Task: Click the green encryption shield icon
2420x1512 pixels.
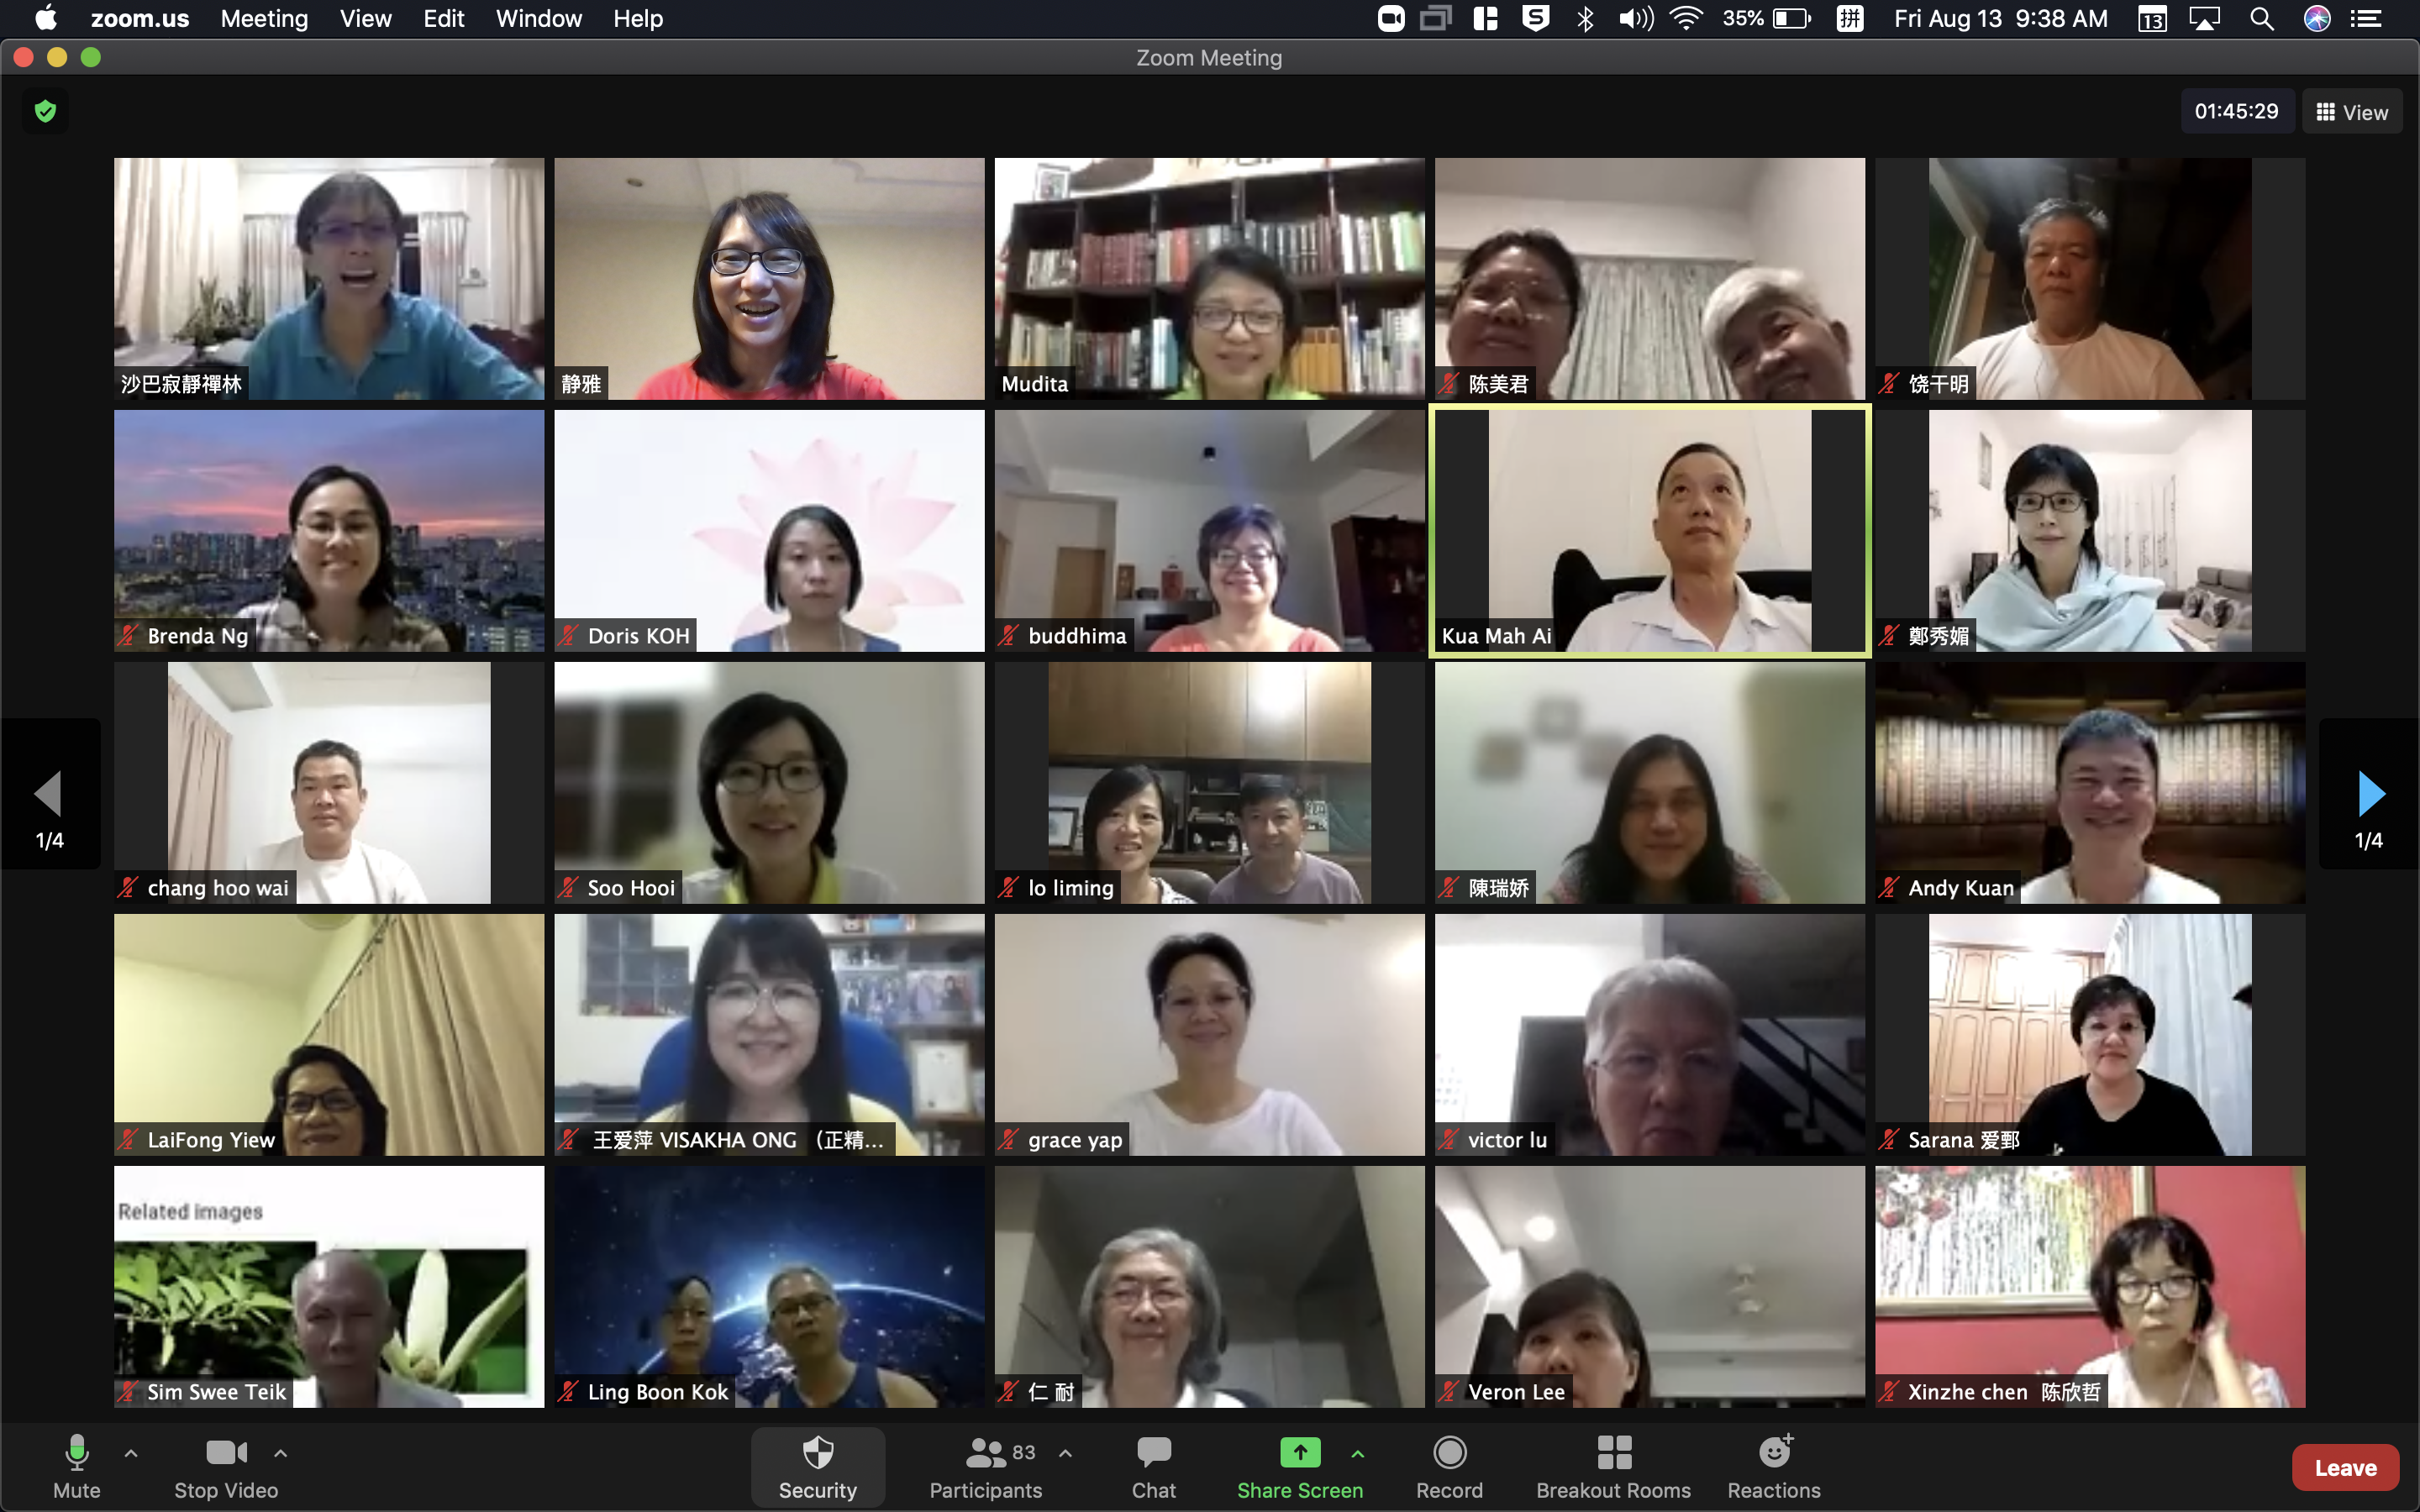Action: (x=45, y=111)
